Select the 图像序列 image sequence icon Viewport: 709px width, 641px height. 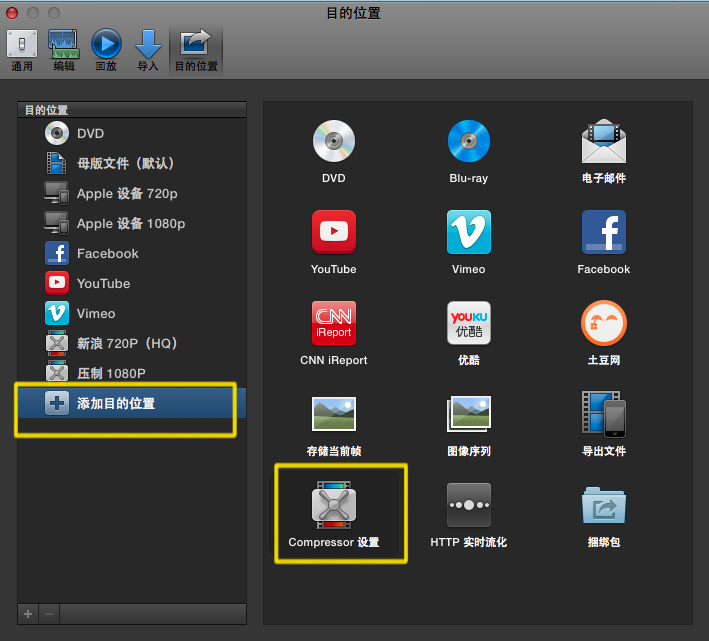click(468, 414)
